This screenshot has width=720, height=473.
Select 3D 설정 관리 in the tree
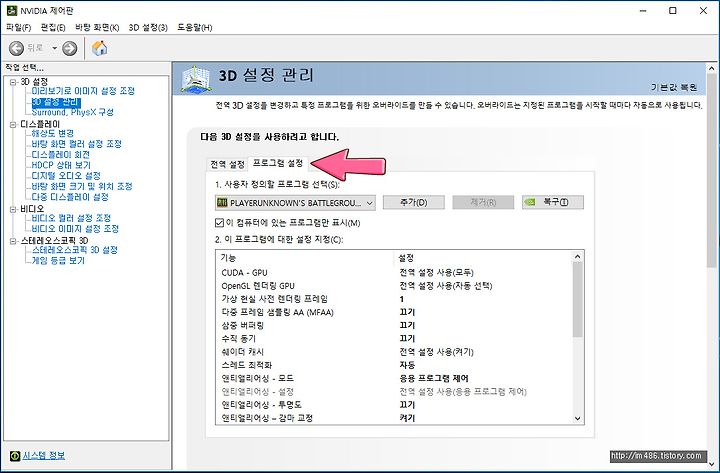click(x=56, y=101)
